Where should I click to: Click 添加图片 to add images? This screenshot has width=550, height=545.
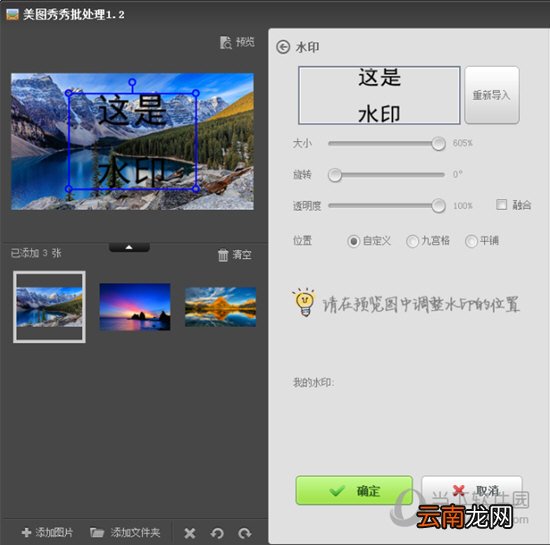coord(47,533)
